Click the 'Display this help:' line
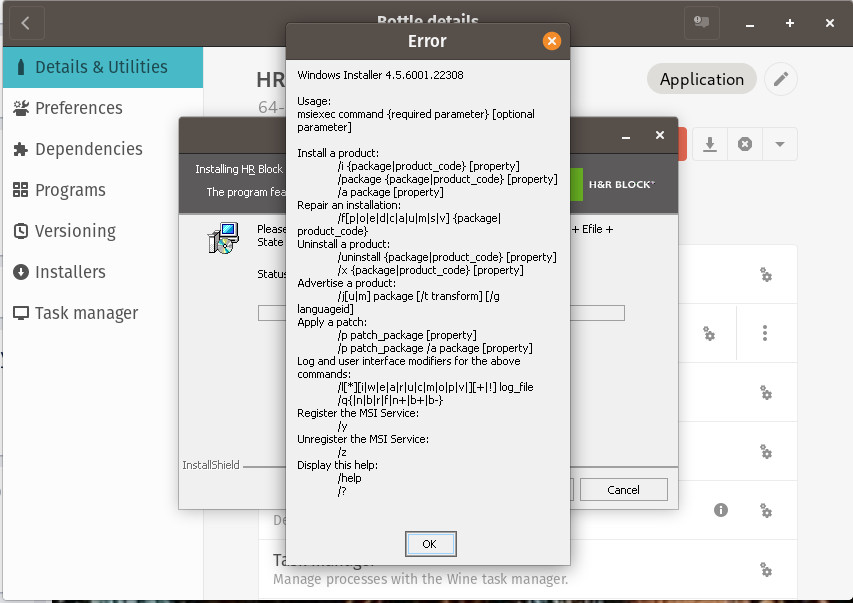 tap(337, 465)
